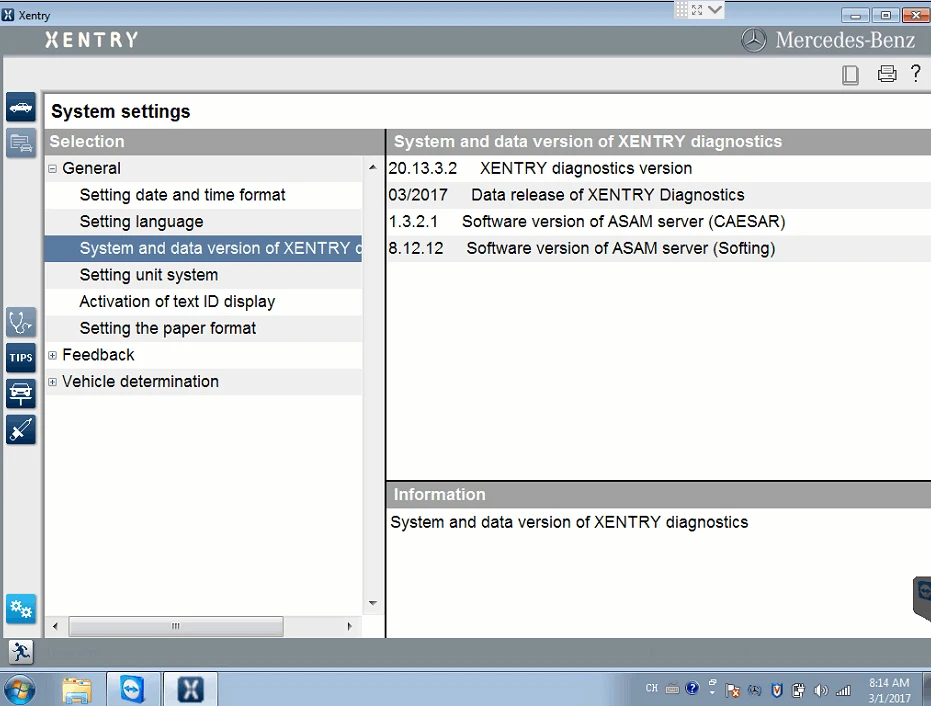Image resolution: width=931 pixels, height=706 pixels.
Task: Click the CH language indicator
Action: (652, 688)
